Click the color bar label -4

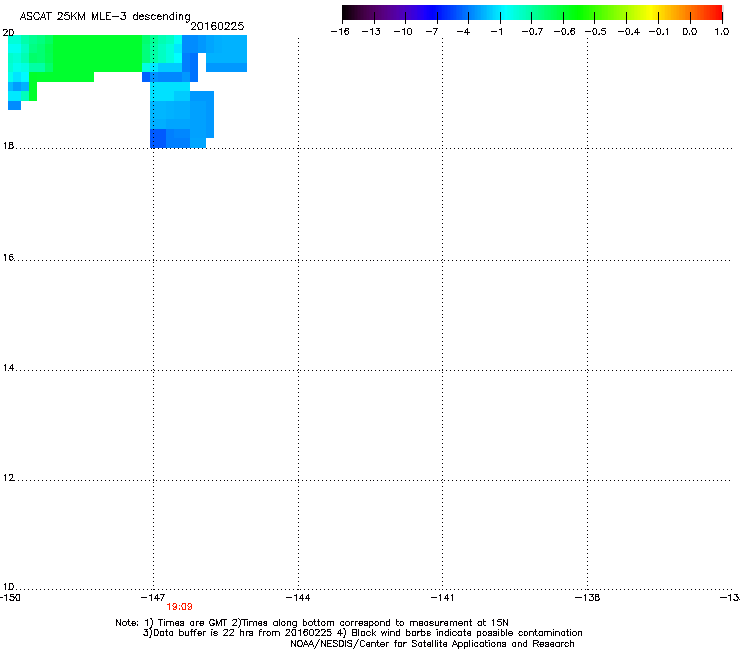click(x=463, y=32)
